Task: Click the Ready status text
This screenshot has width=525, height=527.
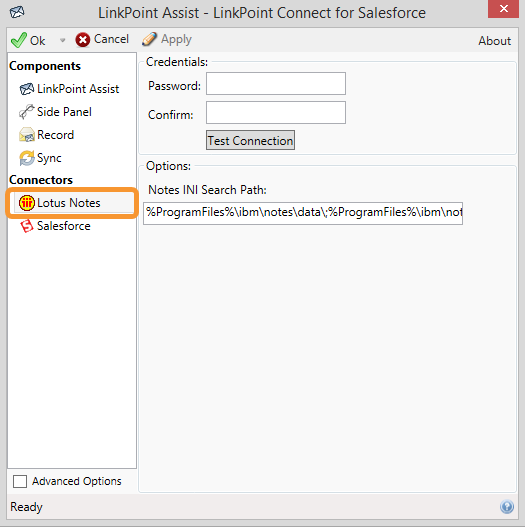Action: pos(26,507)
